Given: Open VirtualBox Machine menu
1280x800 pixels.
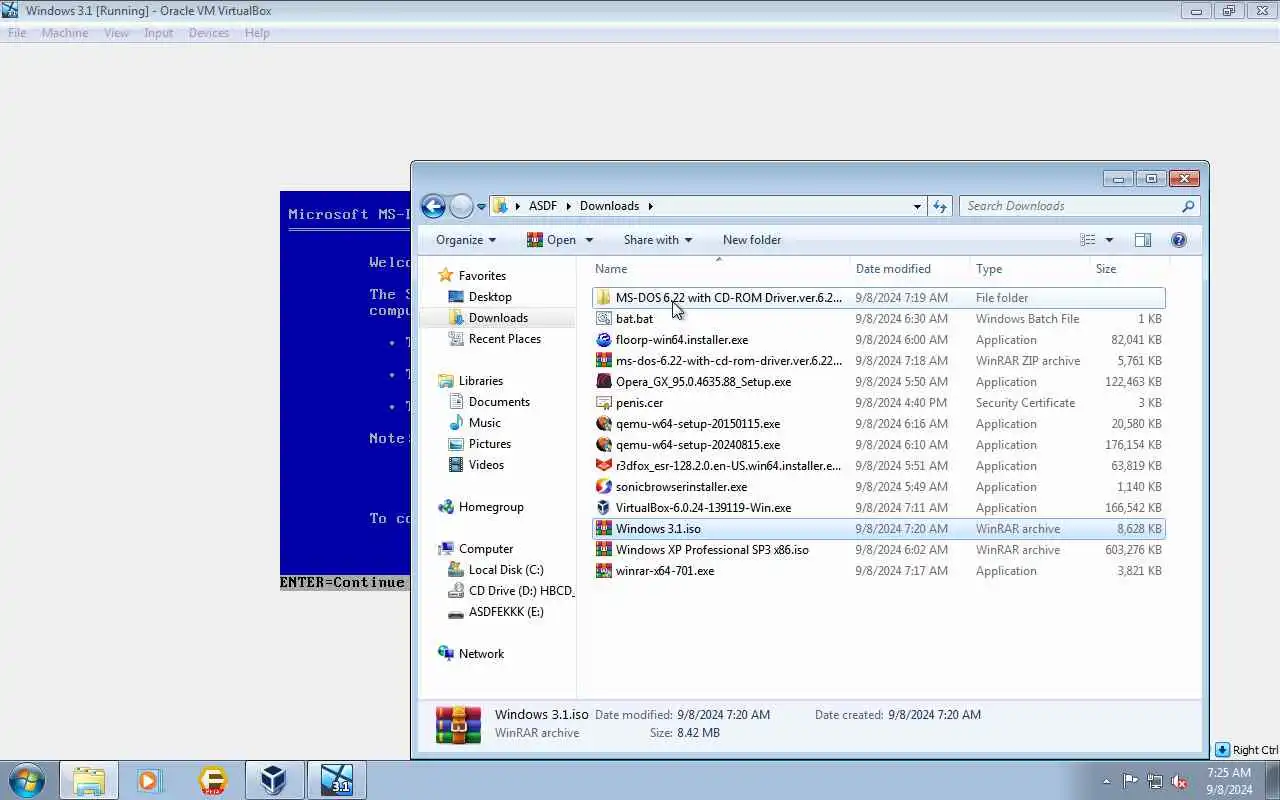Looking at the screenshot, I should (x=65, y=33).
